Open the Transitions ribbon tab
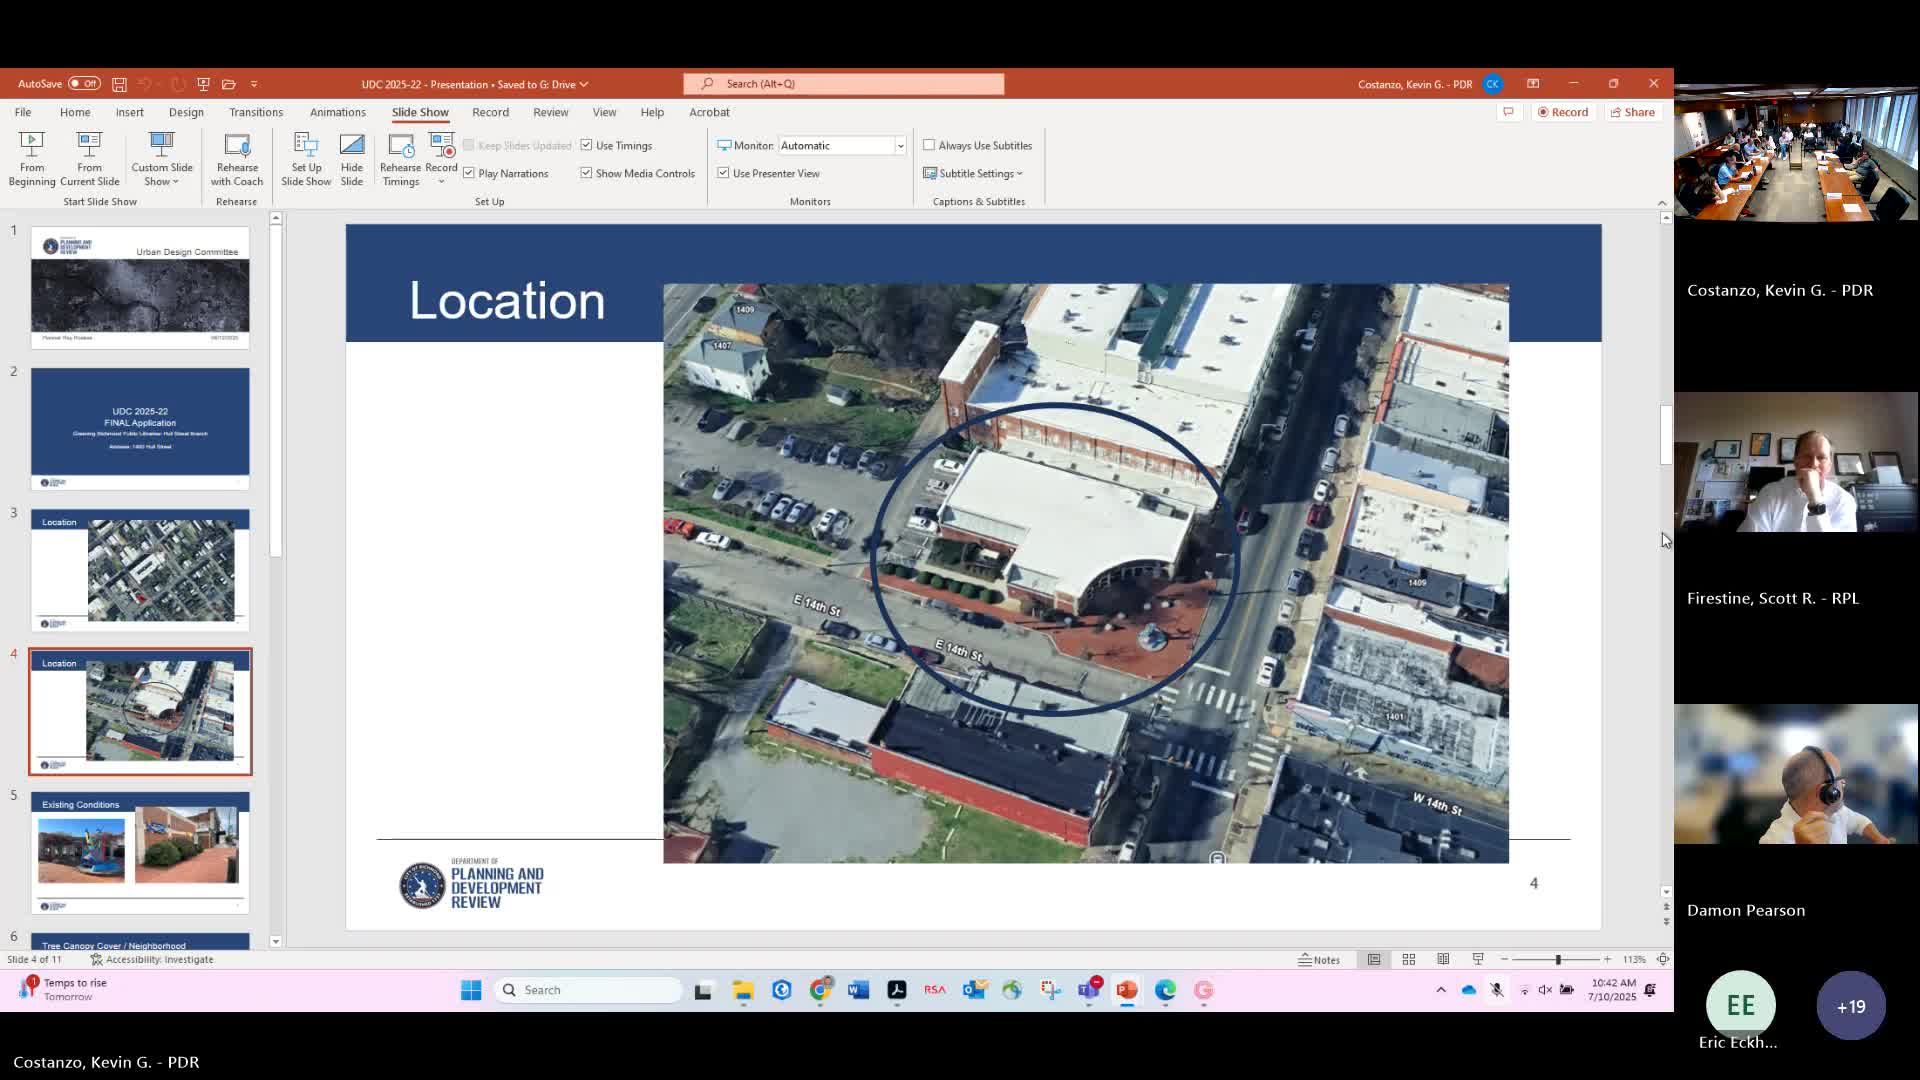Image resolution: width=1920 pixels, height=1080 pixels. click(x=256, y=112)
